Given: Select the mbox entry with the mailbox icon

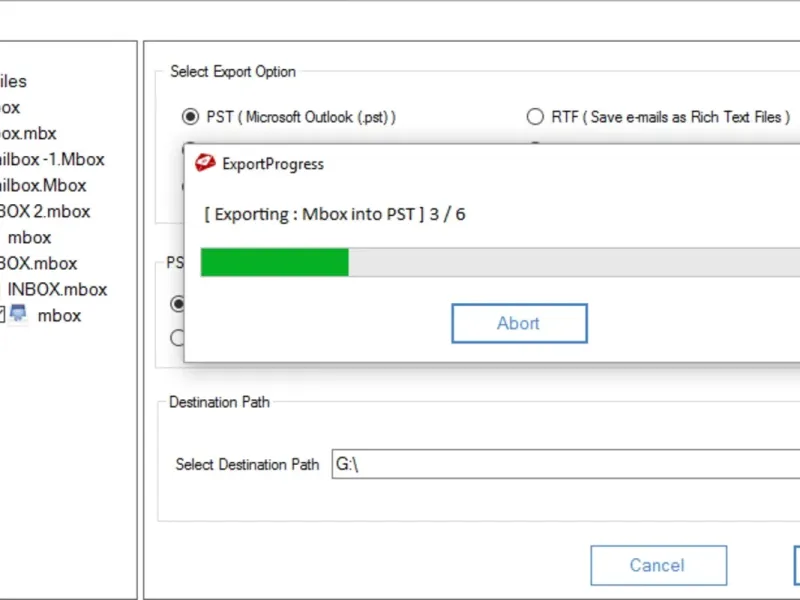Looking at the screenshot, I should (59, 315).
